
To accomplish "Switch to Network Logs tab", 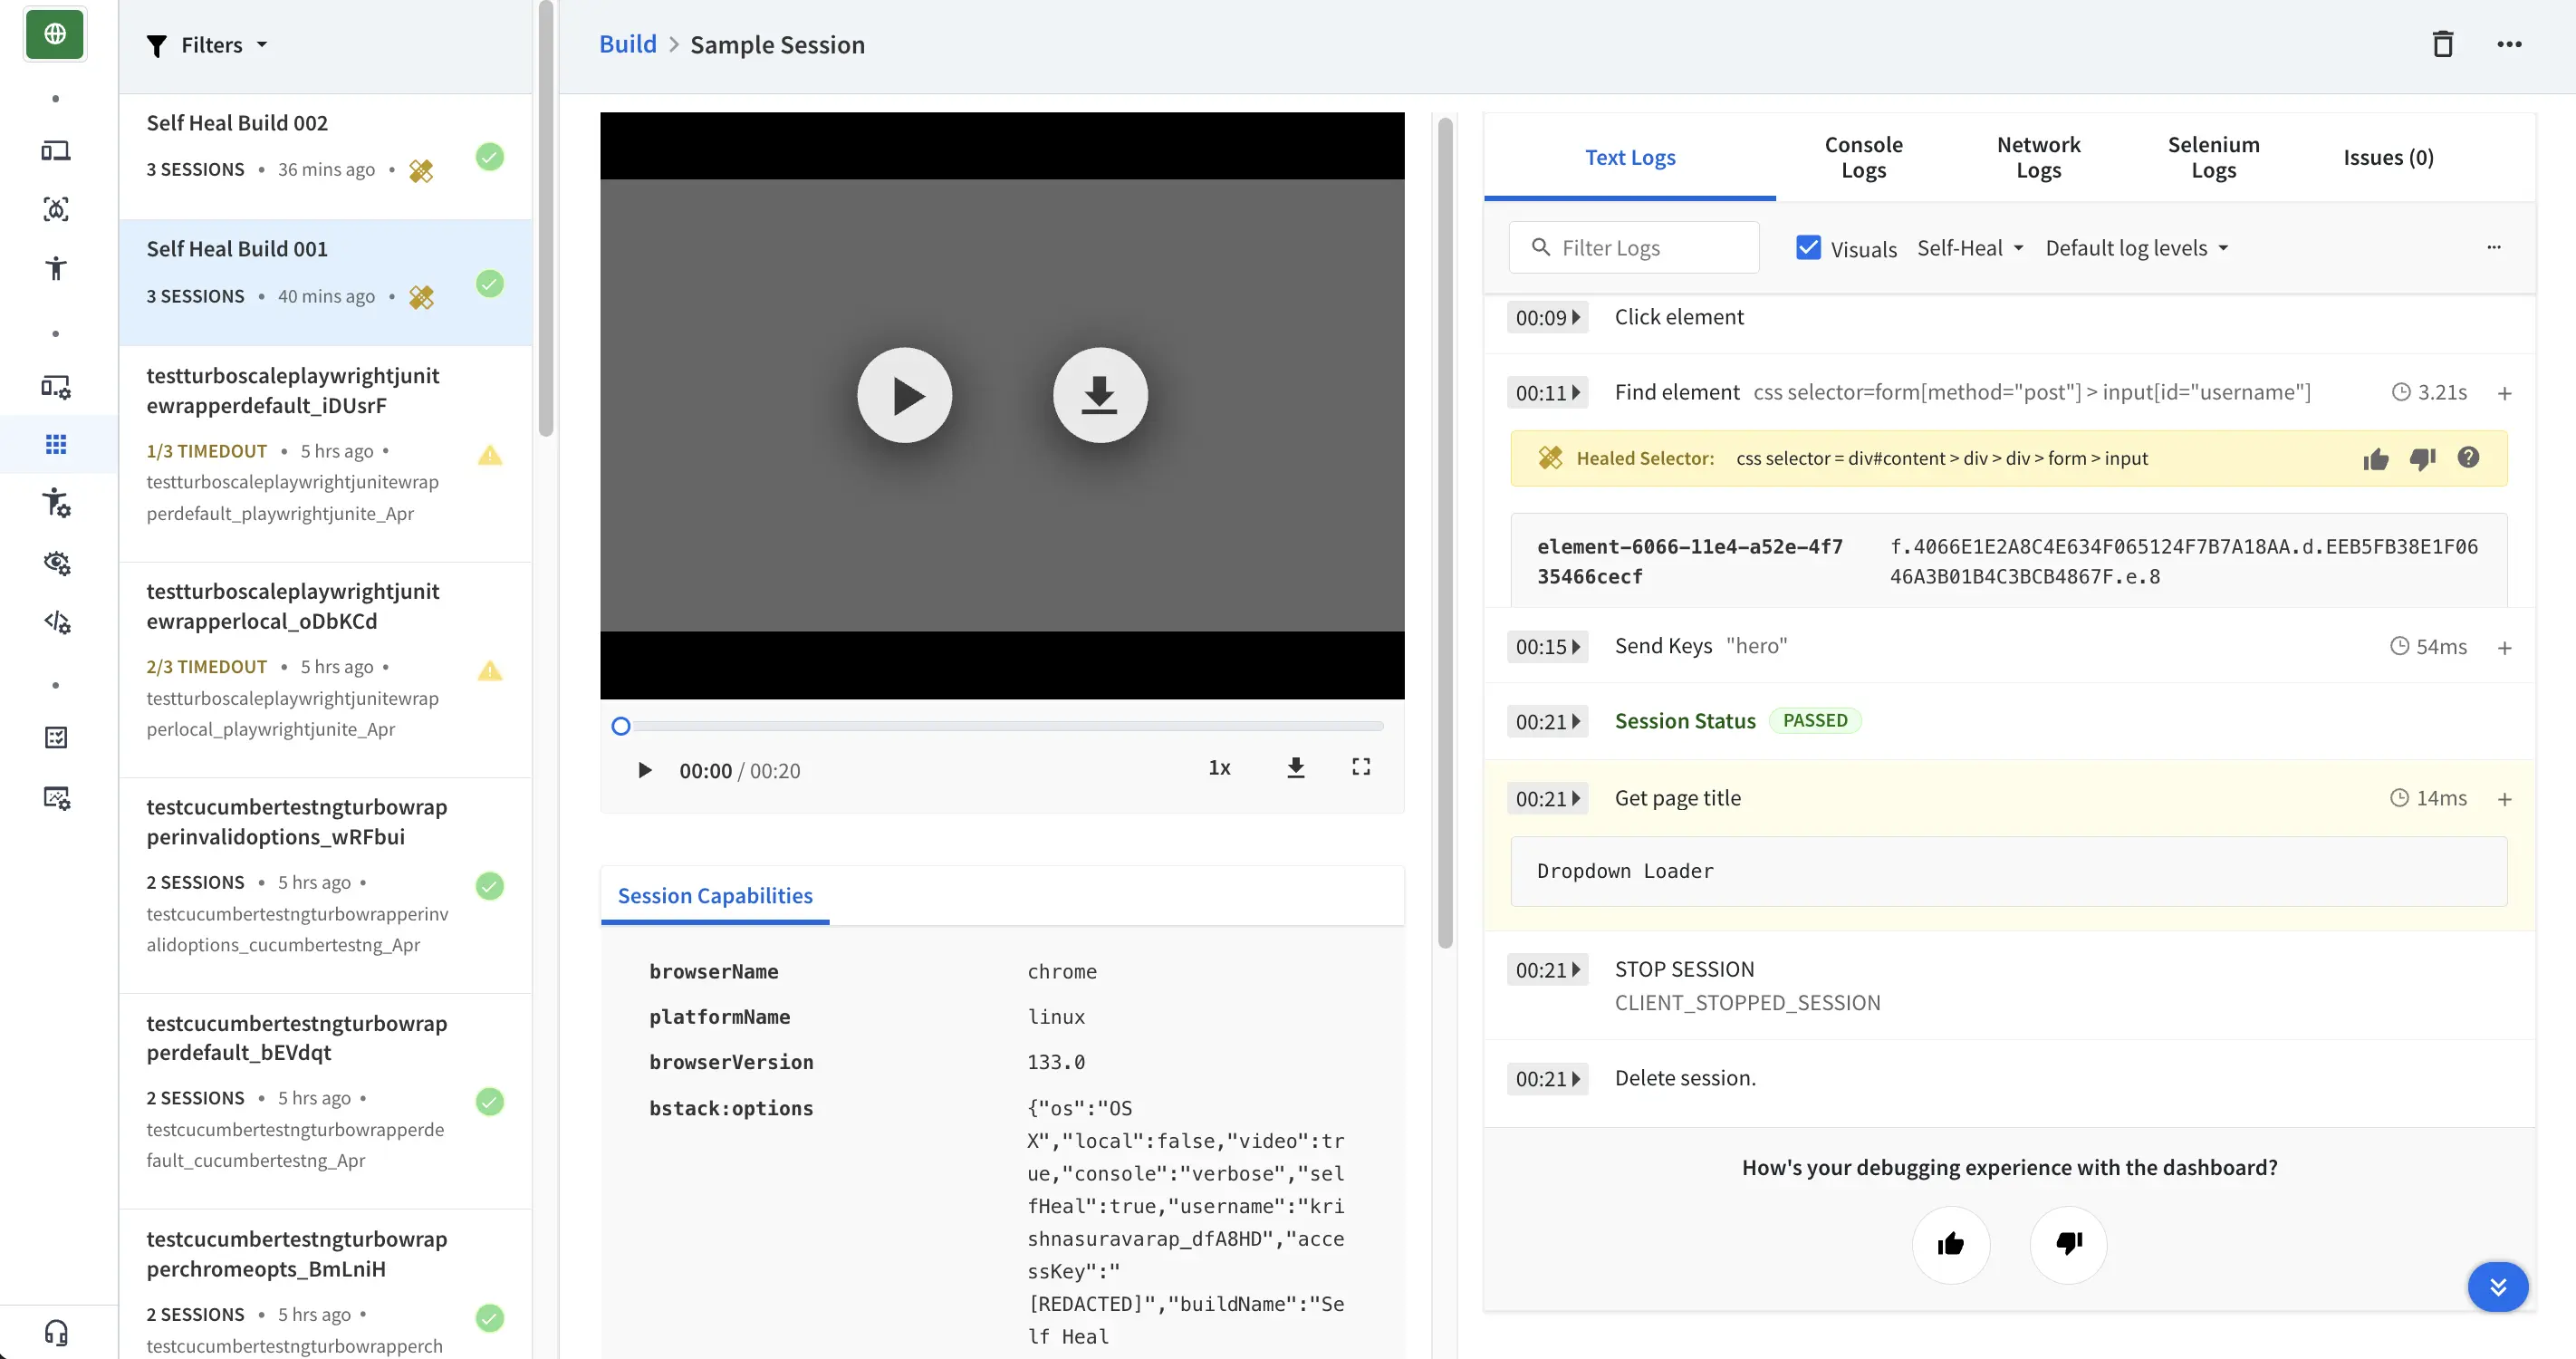I will point(2038,157).
